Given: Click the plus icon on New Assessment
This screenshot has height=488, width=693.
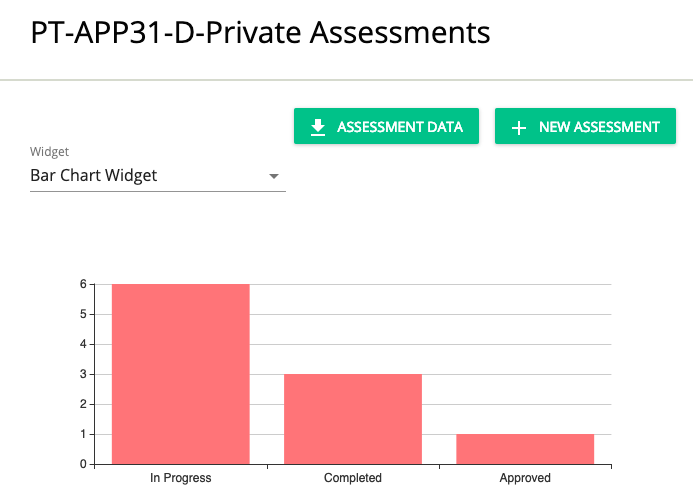Looking at the screenshot, I should (519, 128).
